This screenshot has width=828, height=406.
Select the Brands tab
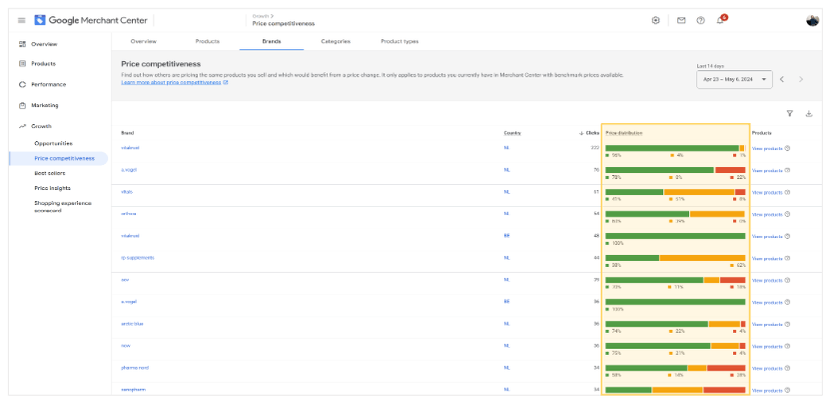[x=271, y=41]
